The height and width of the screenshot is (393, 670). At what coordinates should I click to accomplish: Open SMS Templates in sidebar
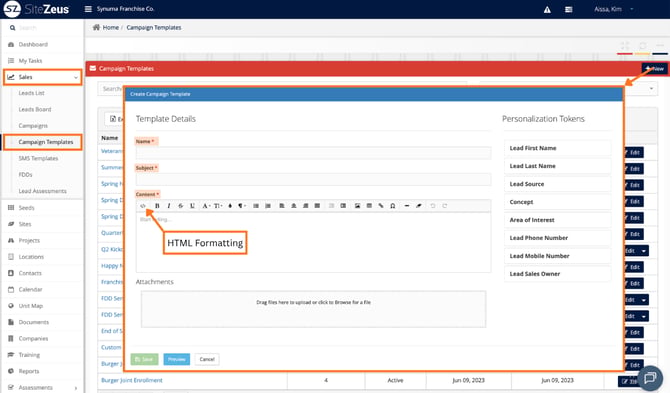(38, 158)
